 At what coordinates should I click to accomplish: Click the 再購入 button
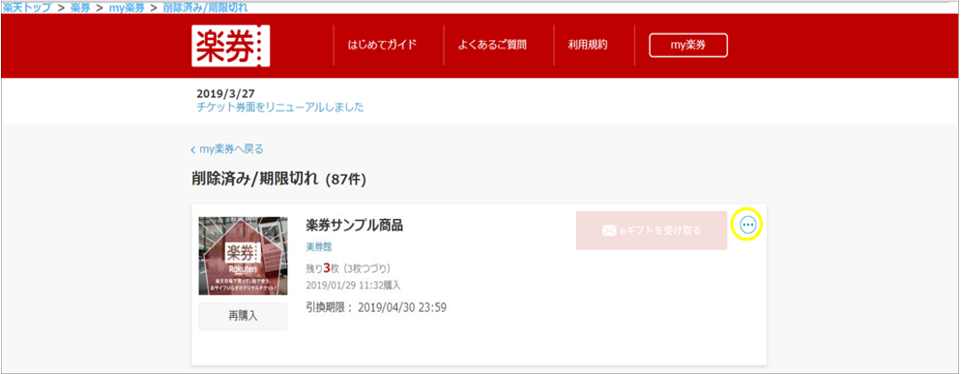click(x=243, y=316)
